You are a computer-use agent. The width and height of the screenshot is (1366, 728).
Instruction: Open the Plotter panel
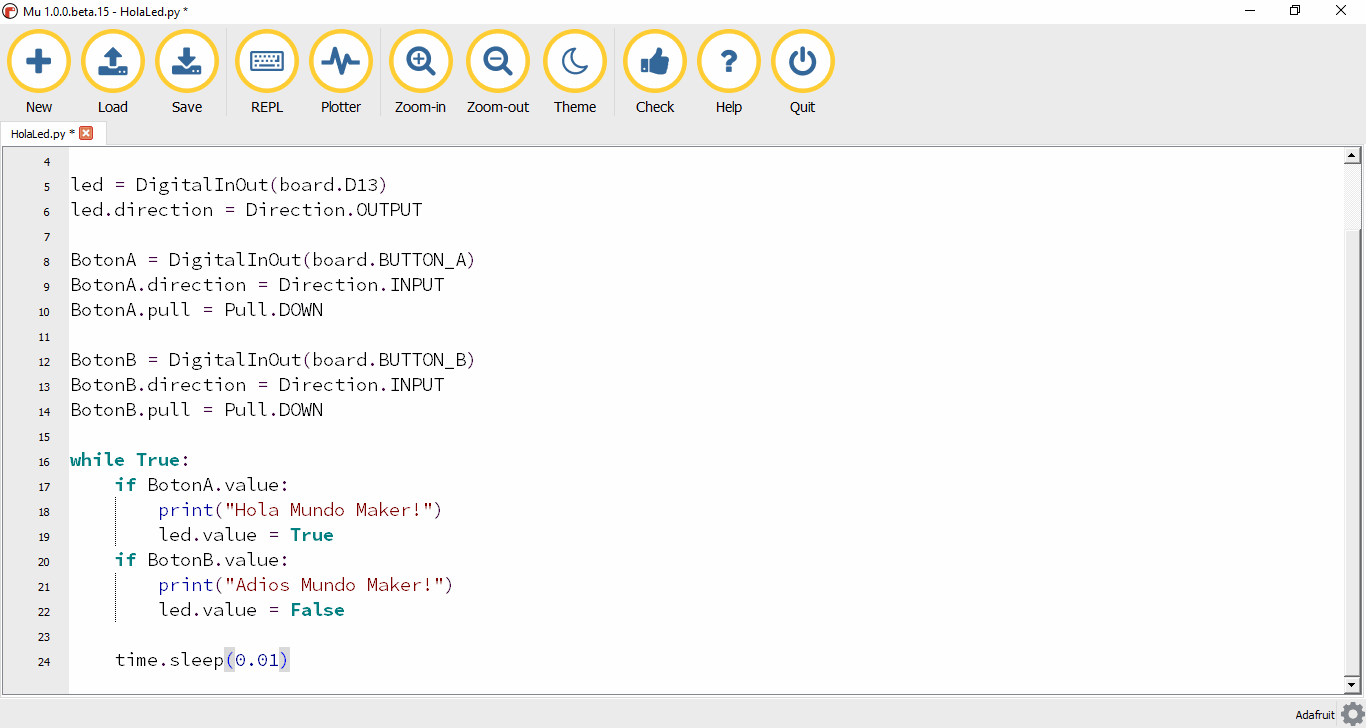[x=341, y=62]
